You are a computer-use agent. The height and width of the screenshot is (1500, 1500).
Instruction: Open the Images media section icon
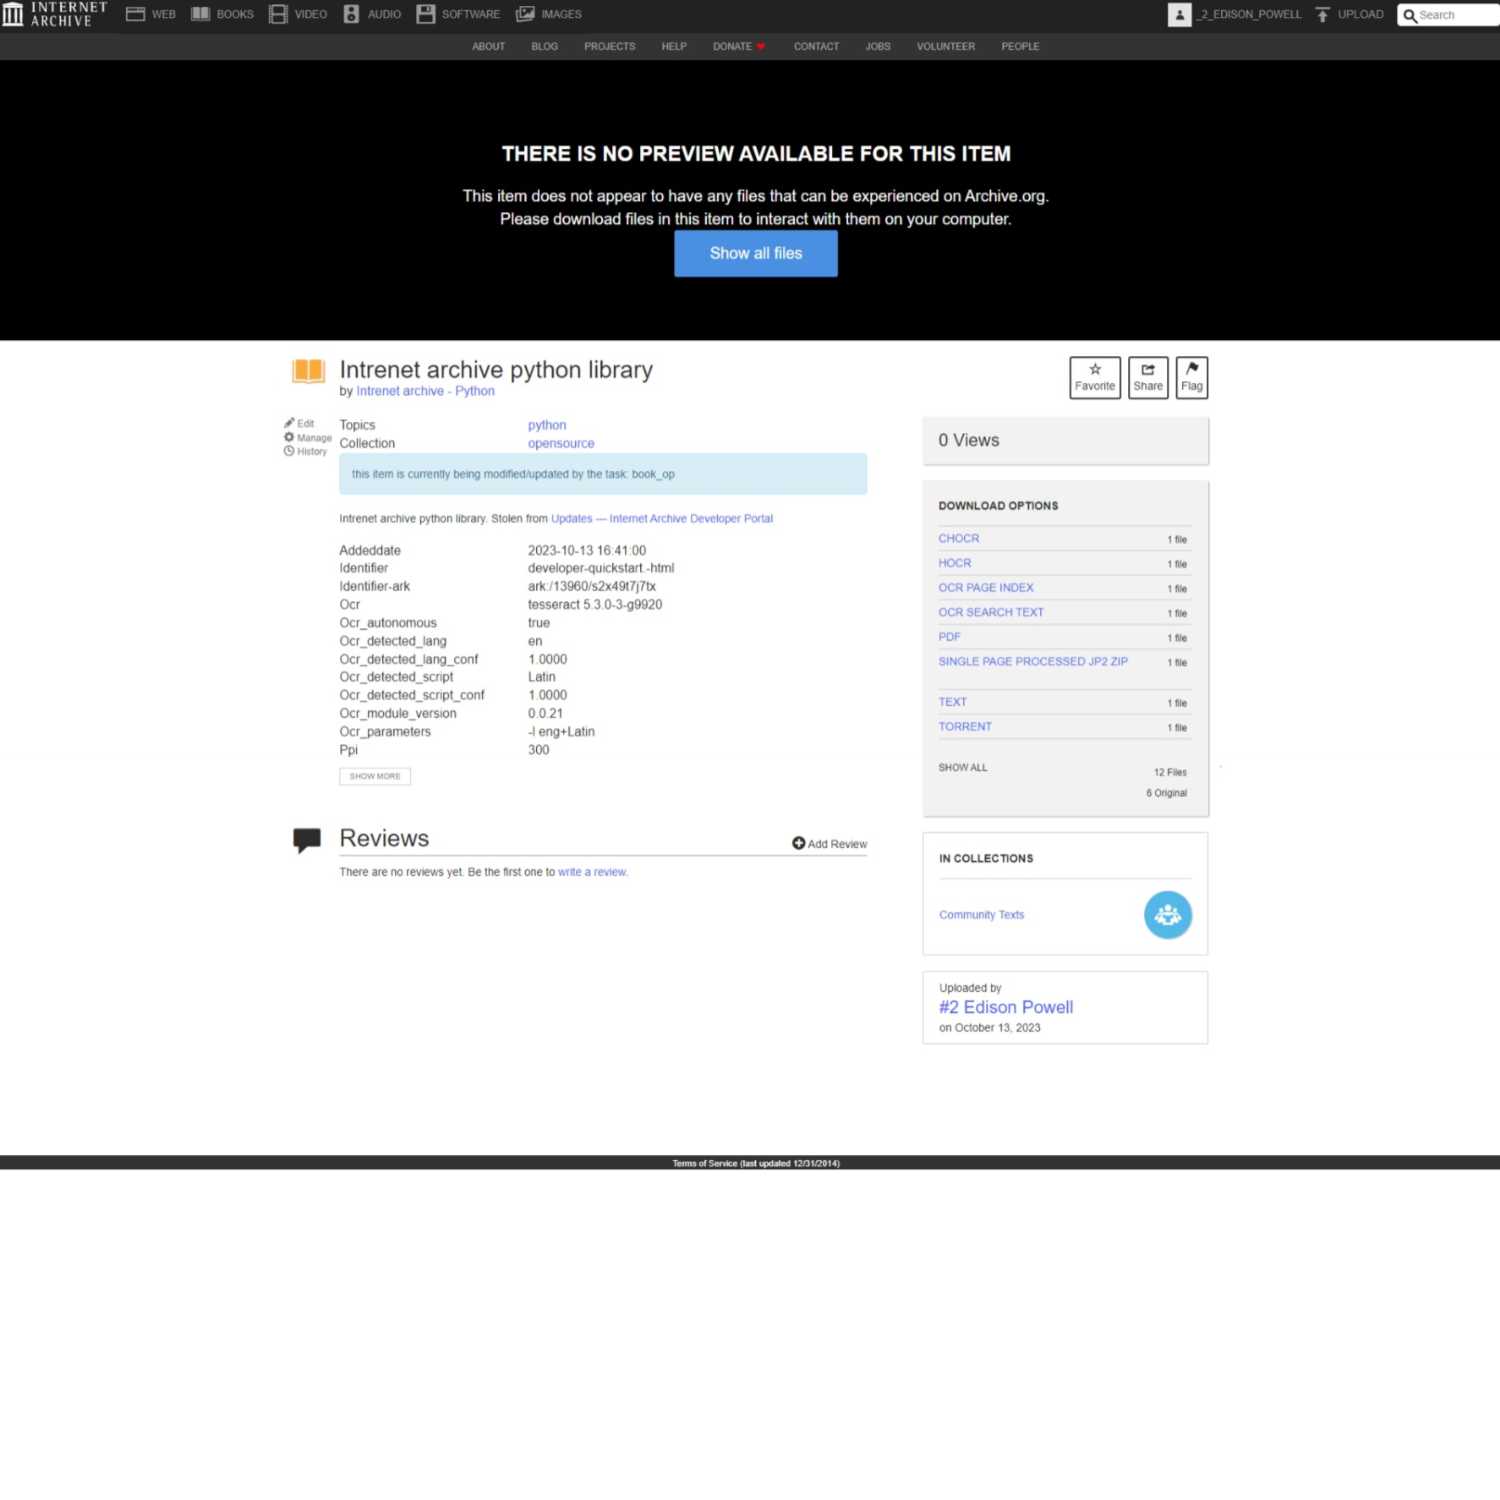[x=525, y=14]
